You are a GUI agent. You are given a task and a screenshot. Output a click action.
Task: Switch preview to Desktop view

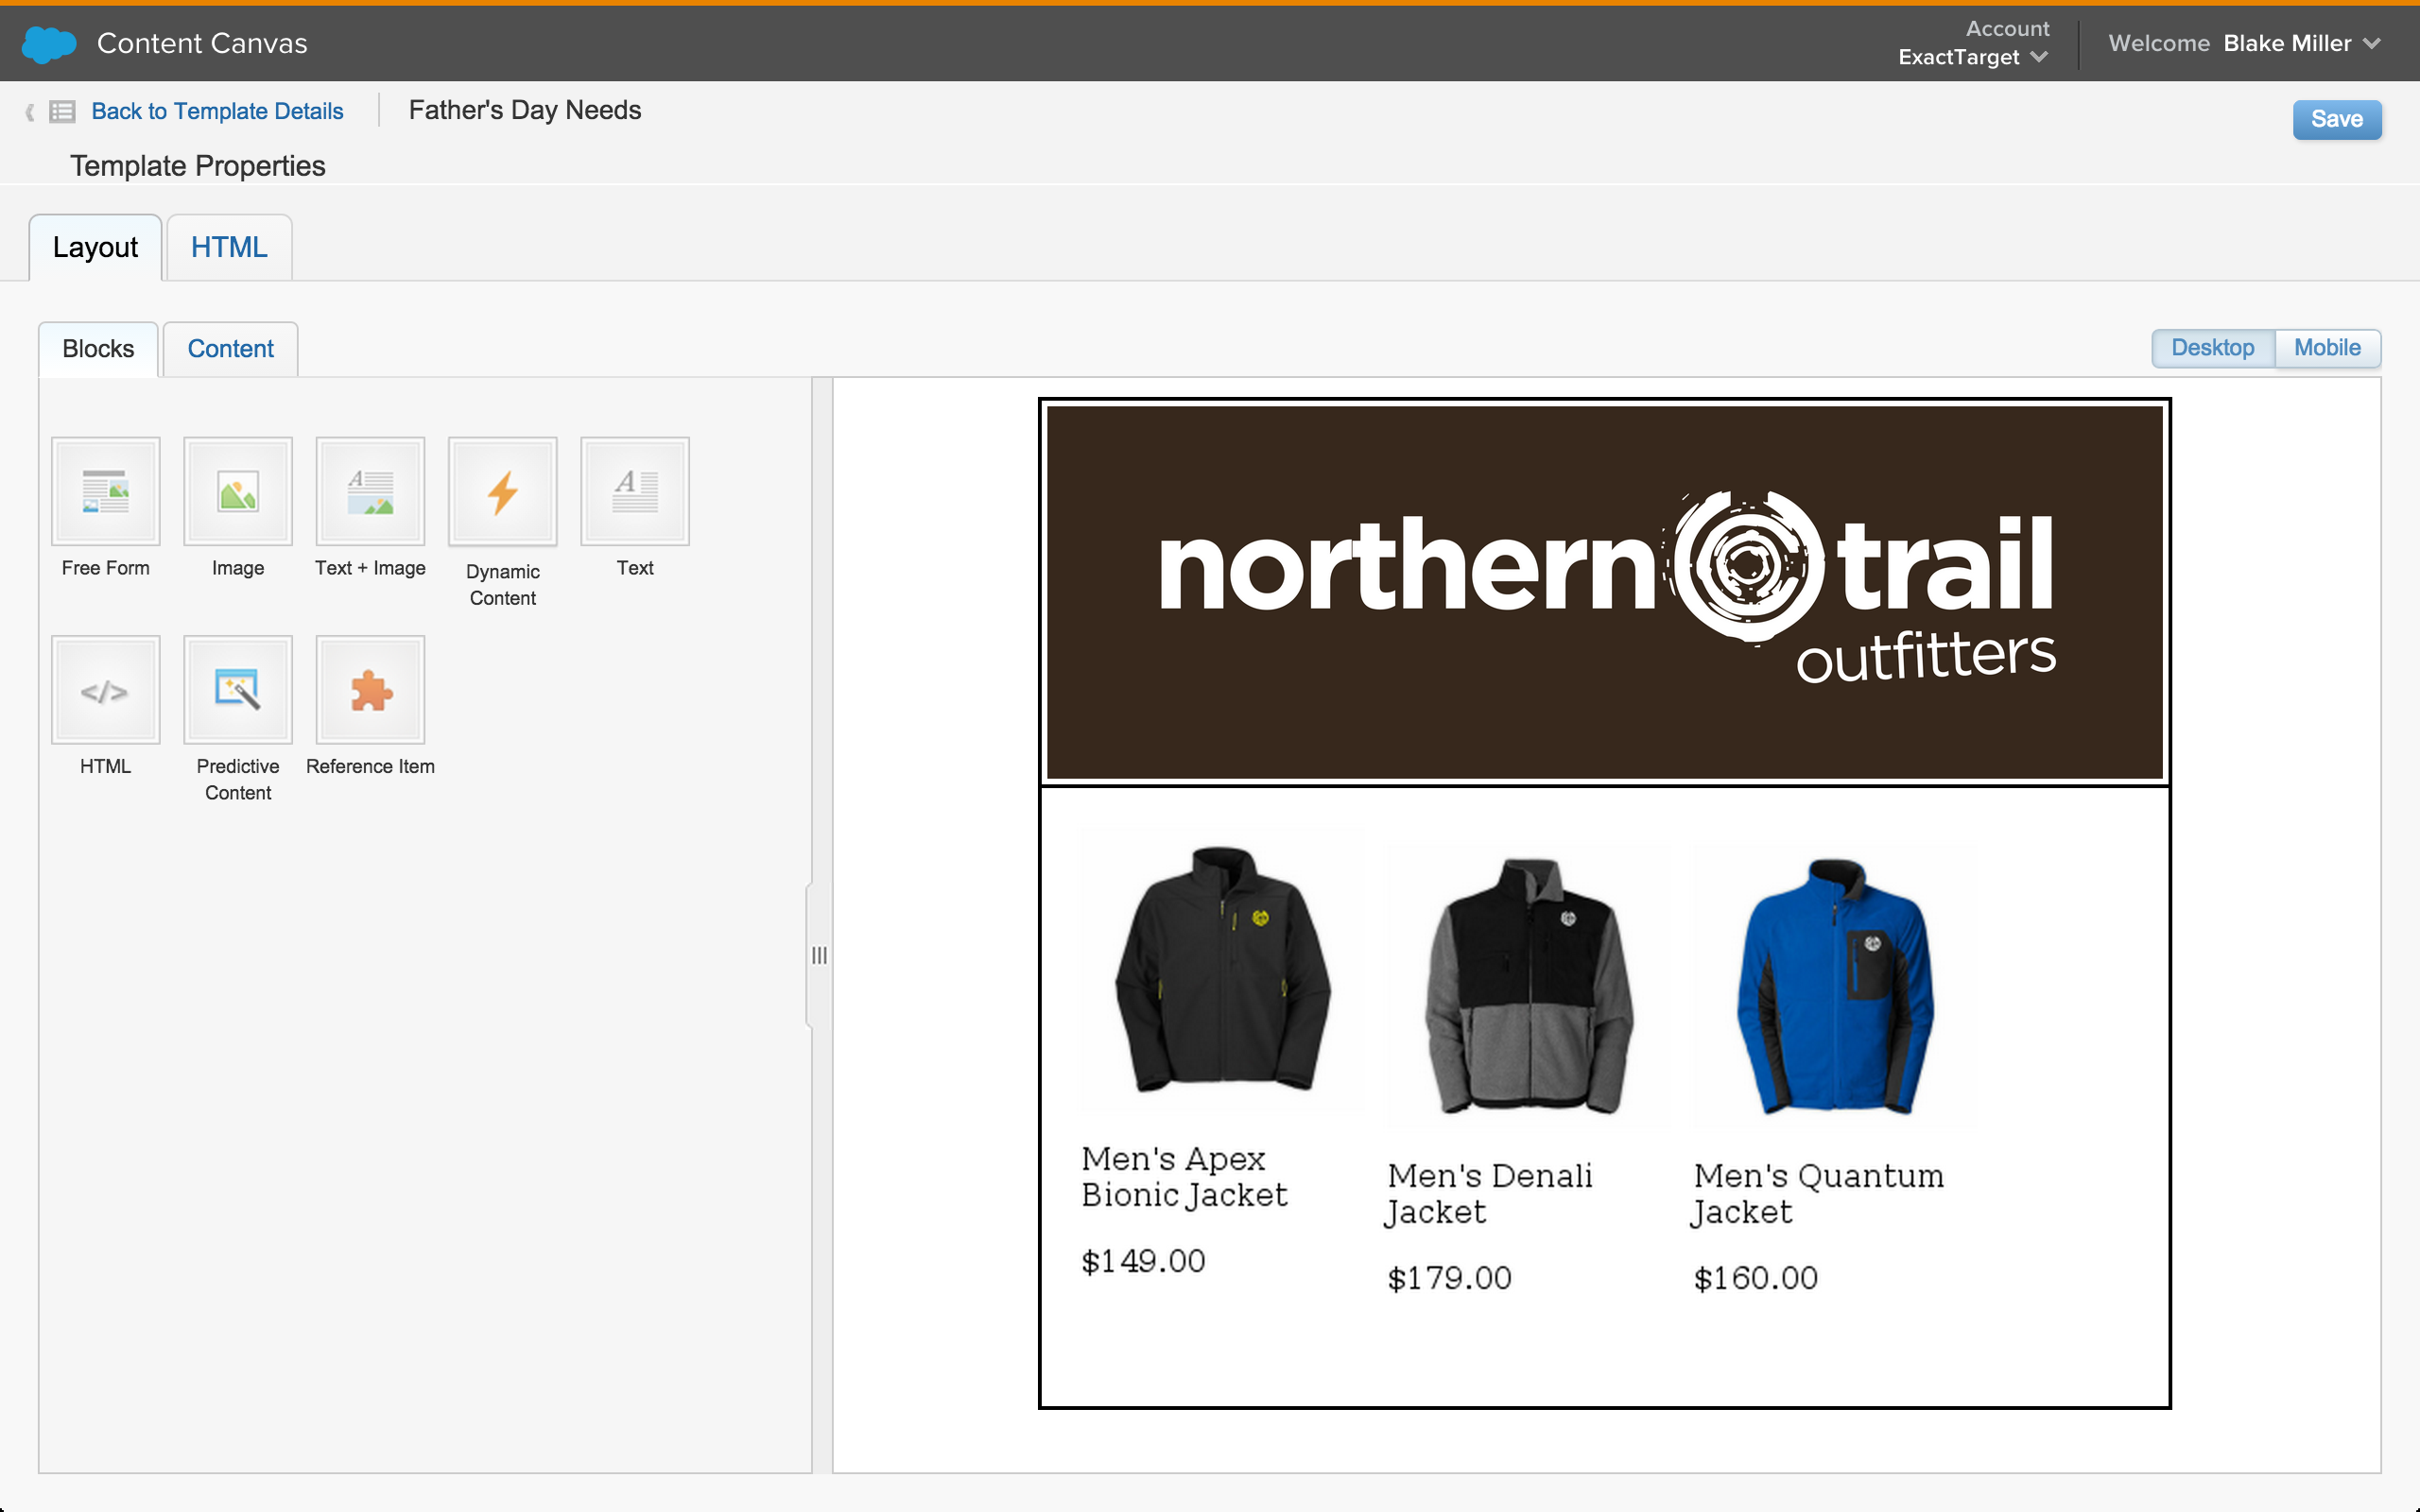pos(2213,348)
